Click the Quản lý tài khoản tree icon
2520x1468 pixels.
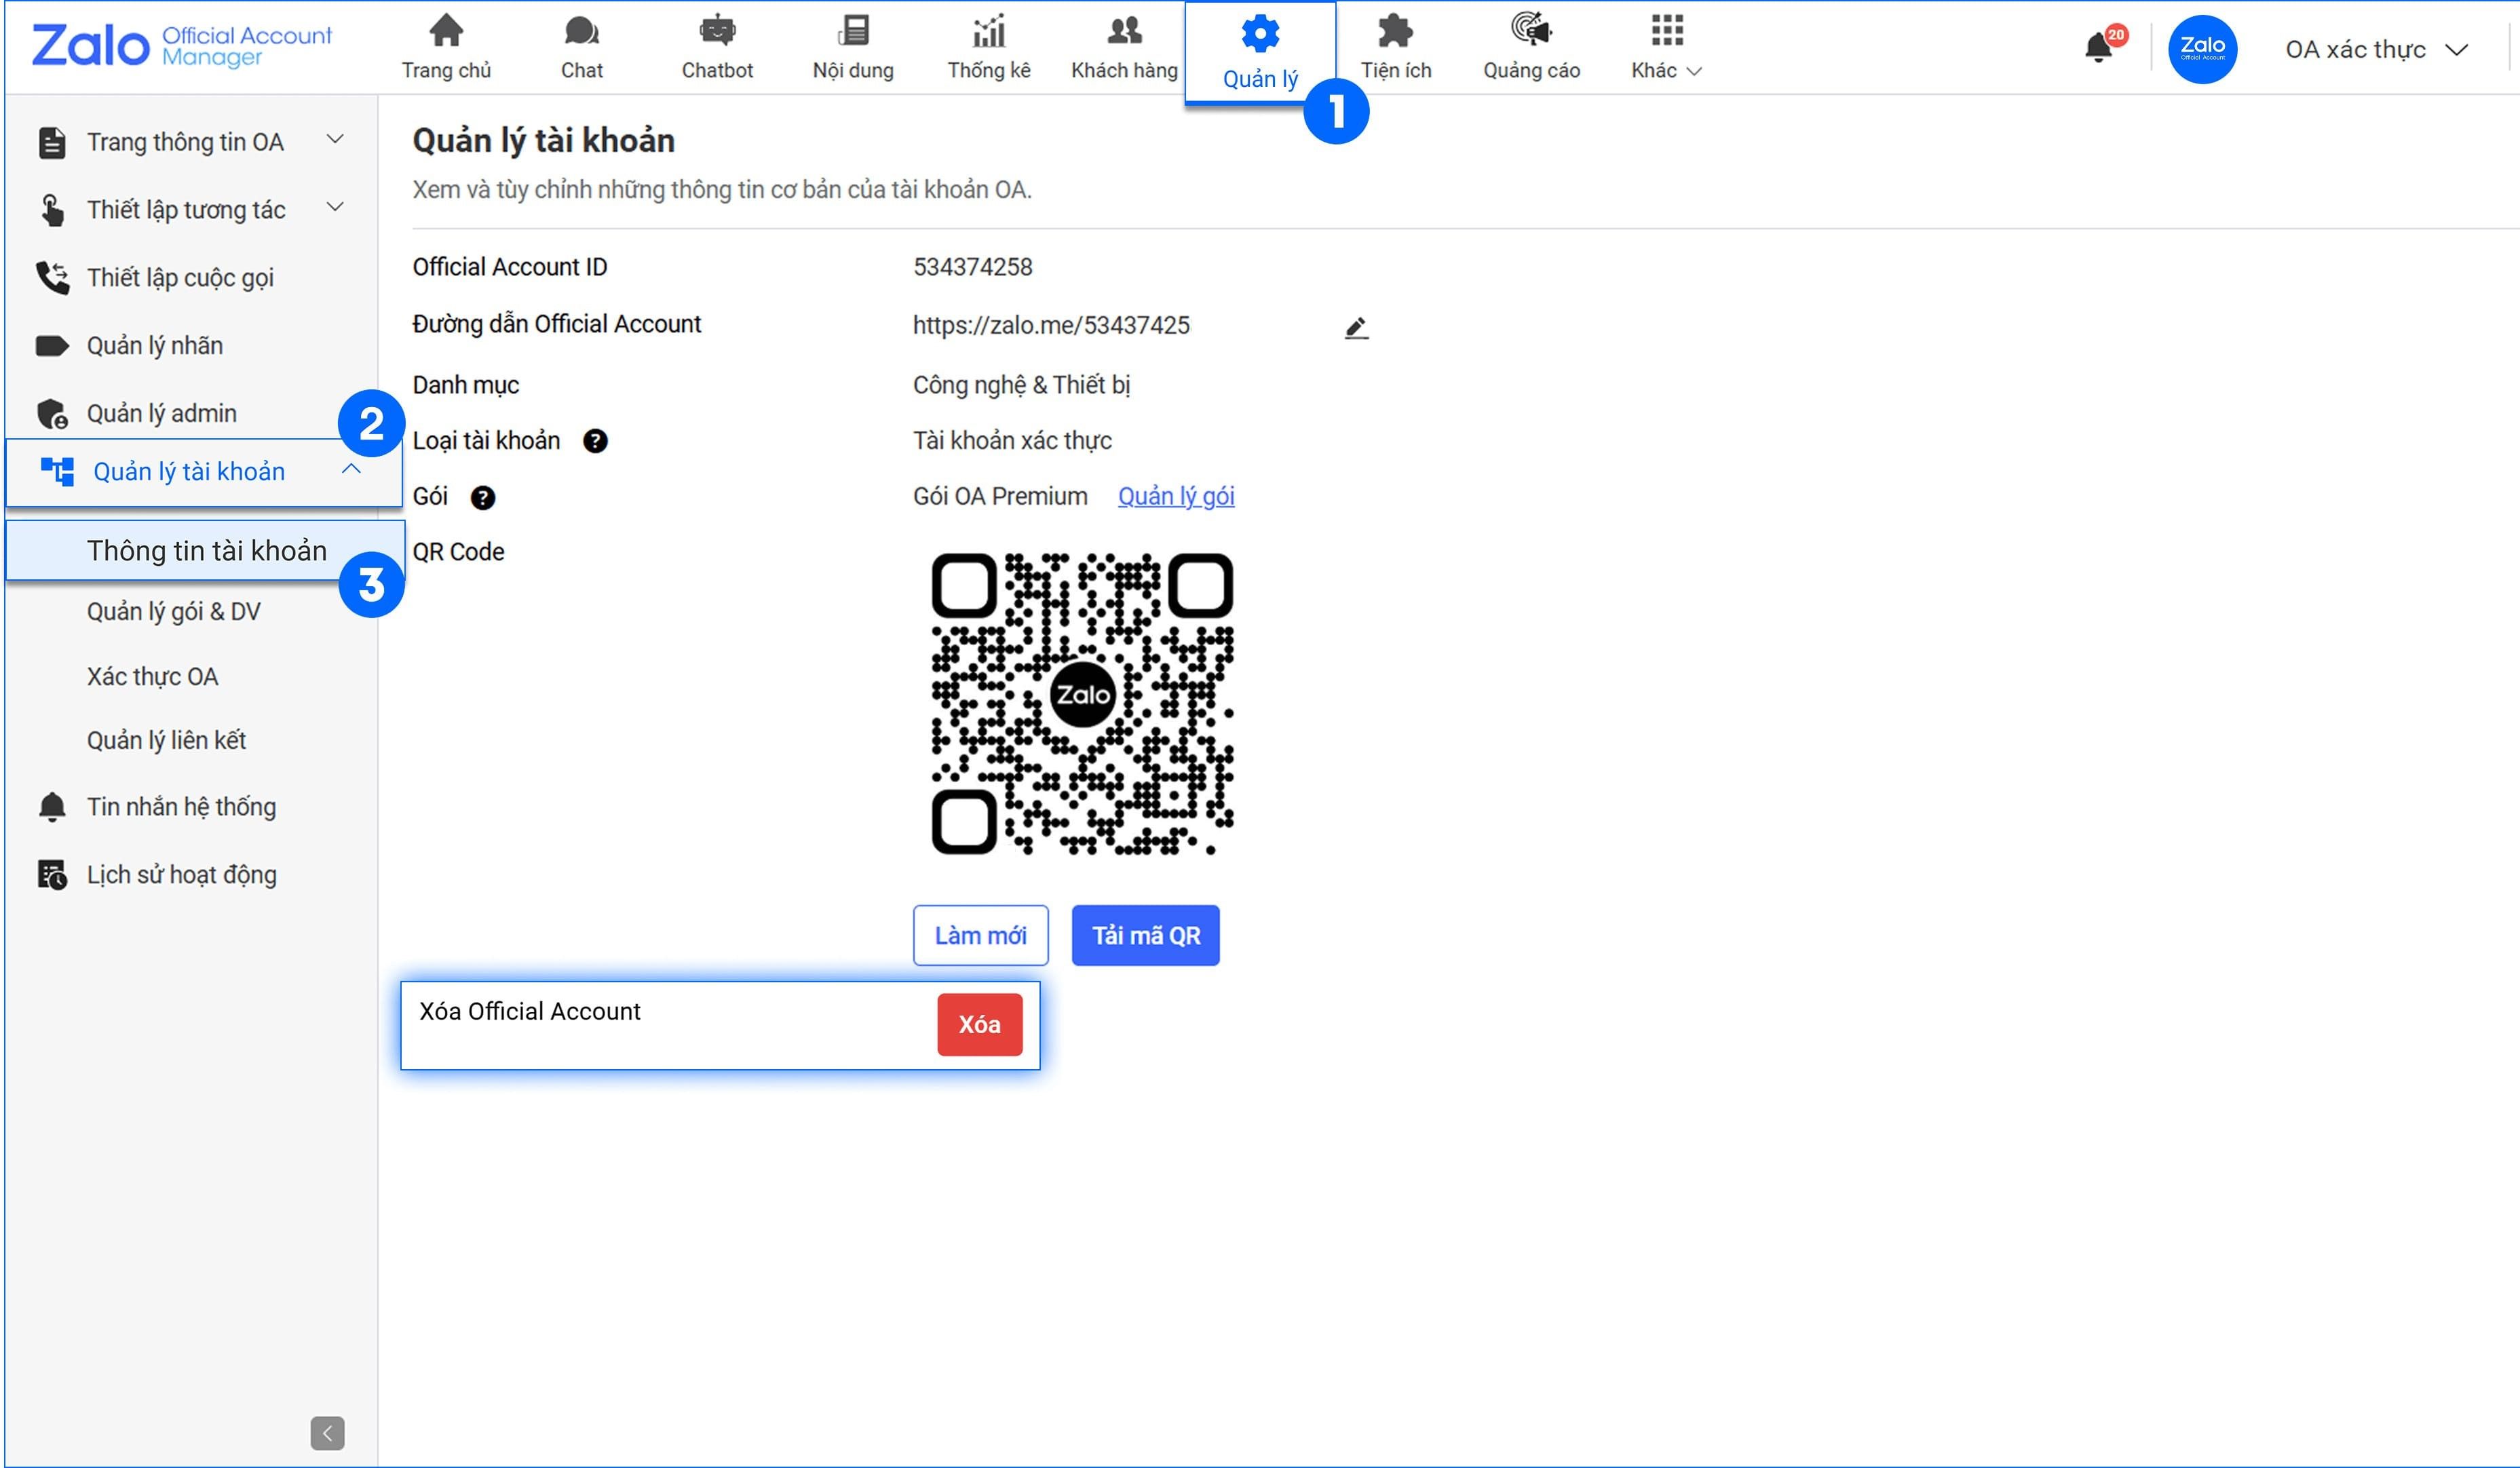click(x=57, y=471)
